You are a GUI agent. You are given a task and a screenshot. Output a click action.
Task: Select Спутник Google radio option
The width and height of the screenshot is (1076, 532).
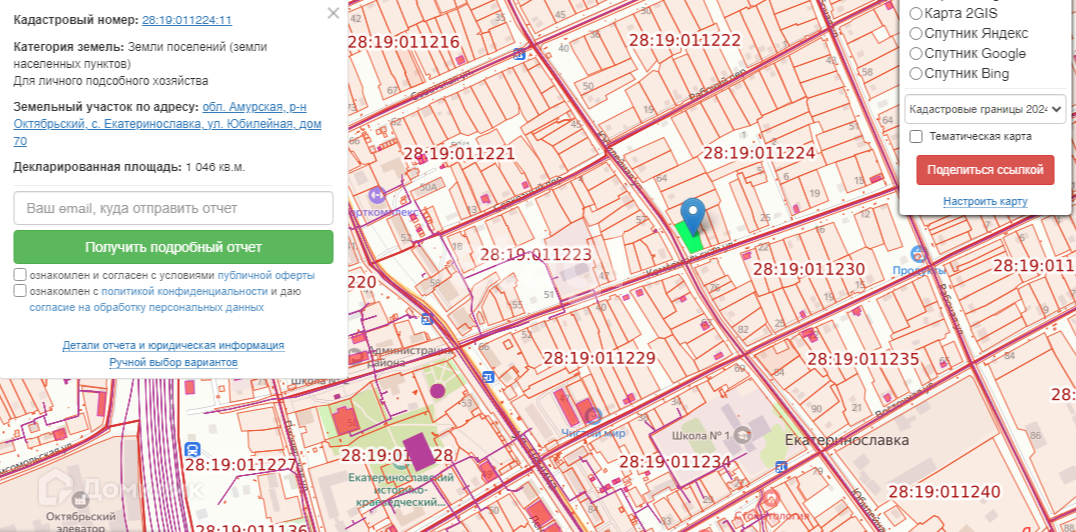click(915, 53)
